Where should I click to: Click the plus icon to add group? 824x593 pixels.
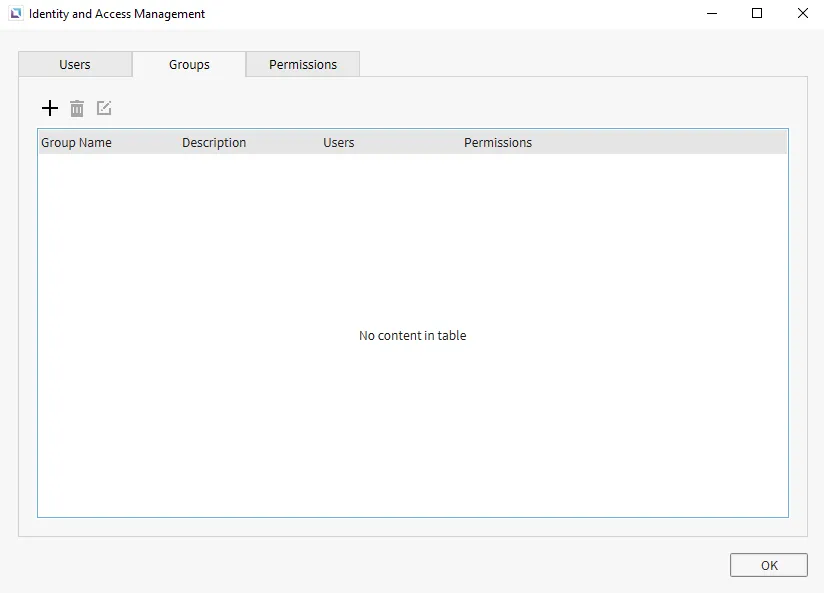click(x=50, y=108)
